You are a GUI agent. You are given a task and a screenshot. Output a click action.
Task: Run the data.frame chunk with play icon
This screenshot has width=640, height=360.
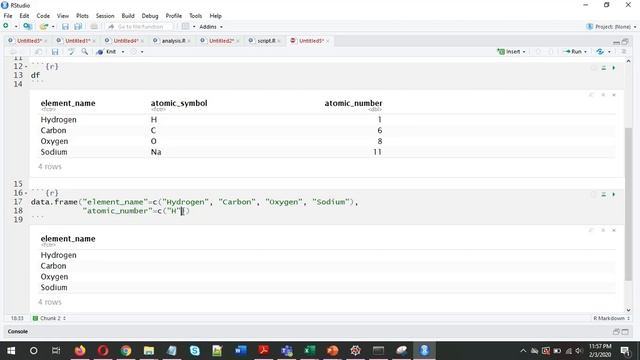pos(613,194)
